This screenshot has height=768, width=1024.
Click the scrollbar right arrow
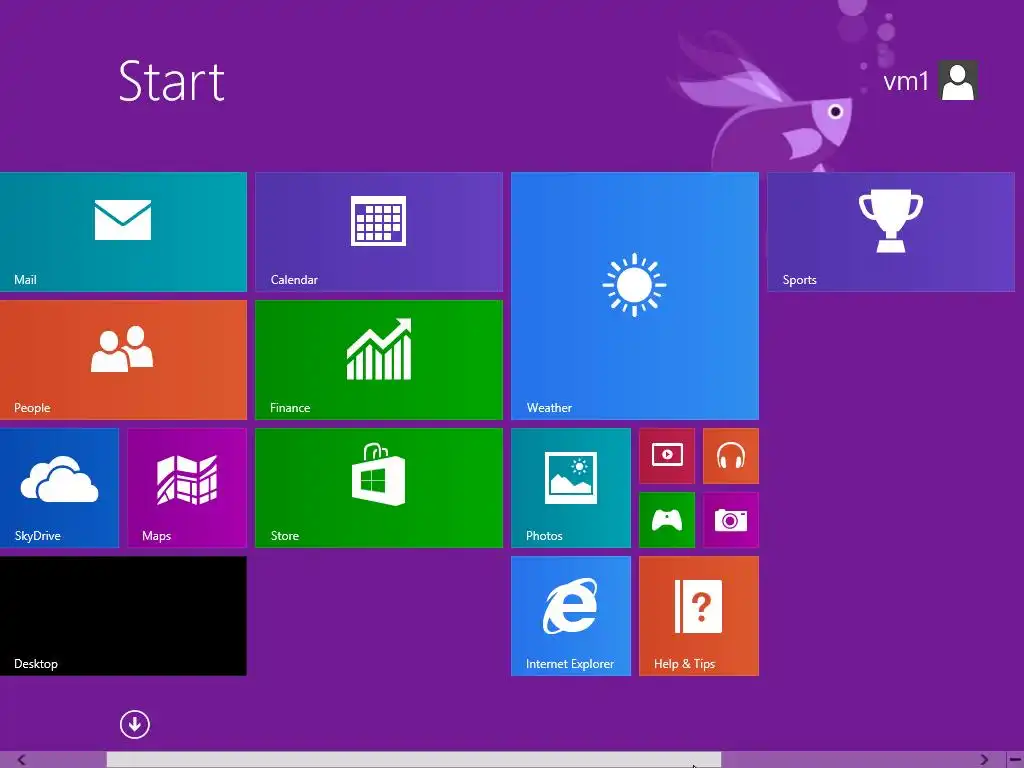(x=984, y=760)
